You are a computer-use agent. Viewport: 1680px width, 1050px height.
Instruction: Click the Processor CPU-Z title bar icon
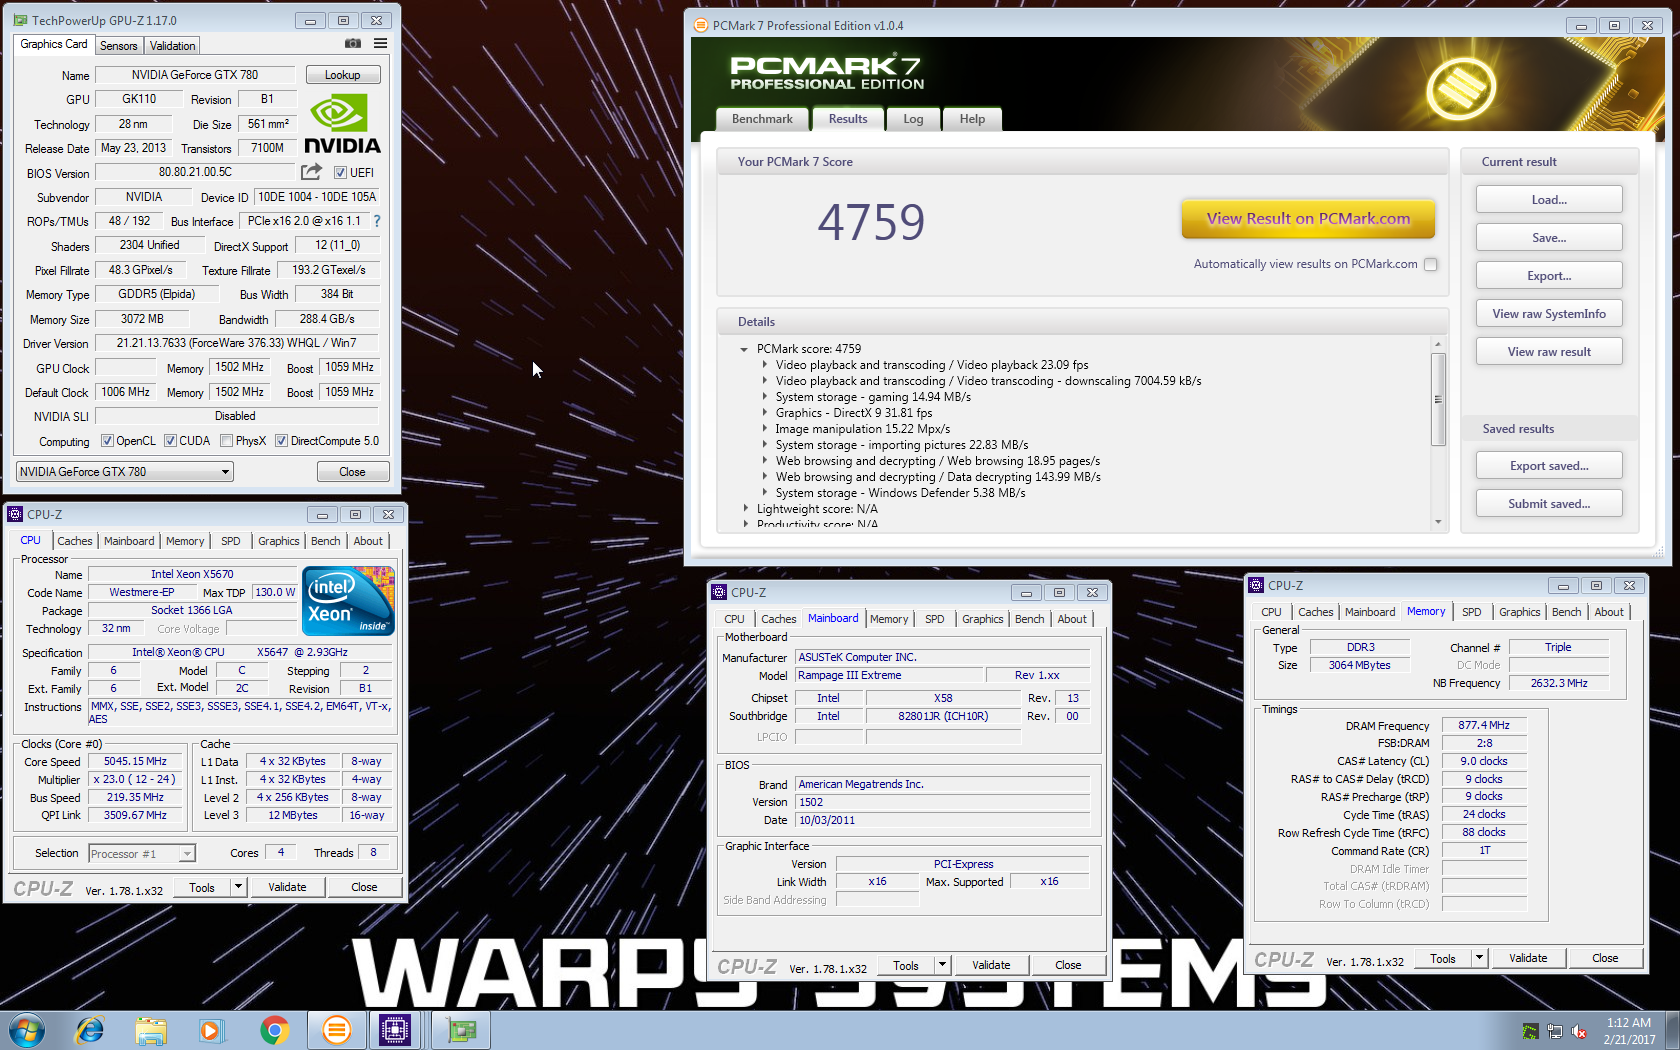pyautogui.click(x=15, y=514)
